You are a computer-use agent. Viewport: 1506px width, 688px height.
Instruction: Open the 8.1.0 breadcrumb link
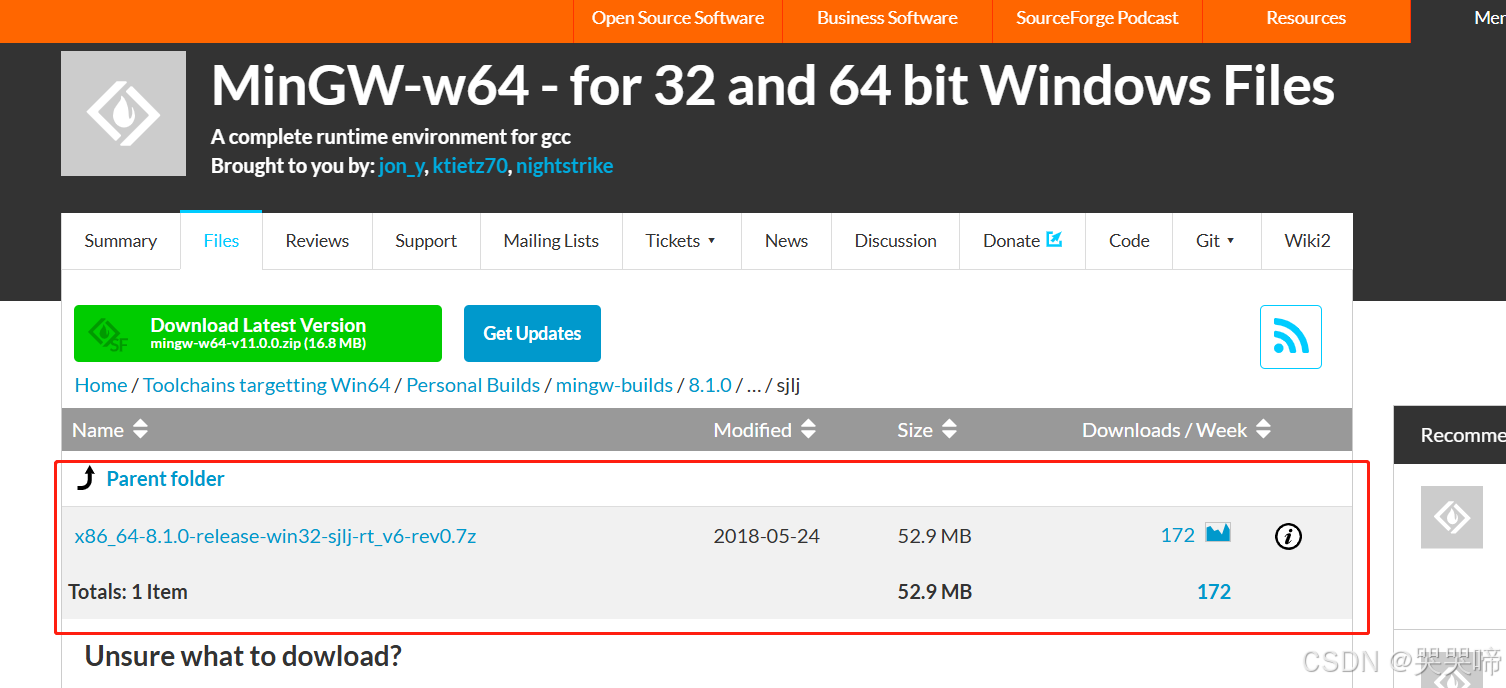(x=710, y=385)
